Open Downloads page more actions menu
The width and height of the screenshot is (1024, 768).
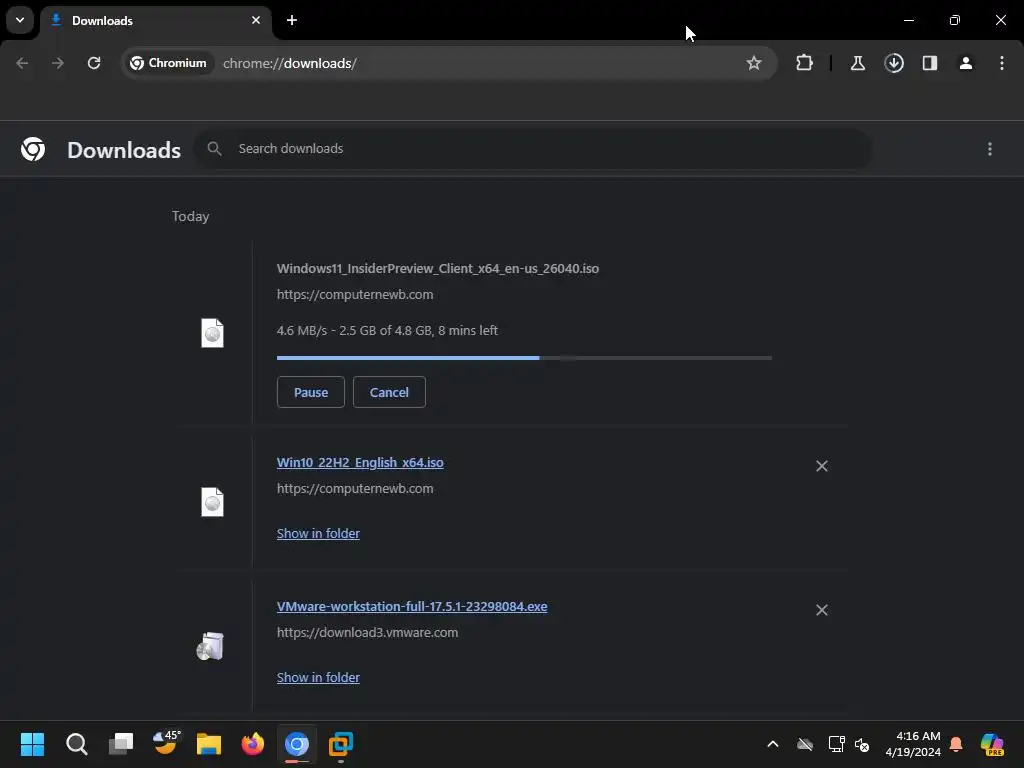[990, 149]
